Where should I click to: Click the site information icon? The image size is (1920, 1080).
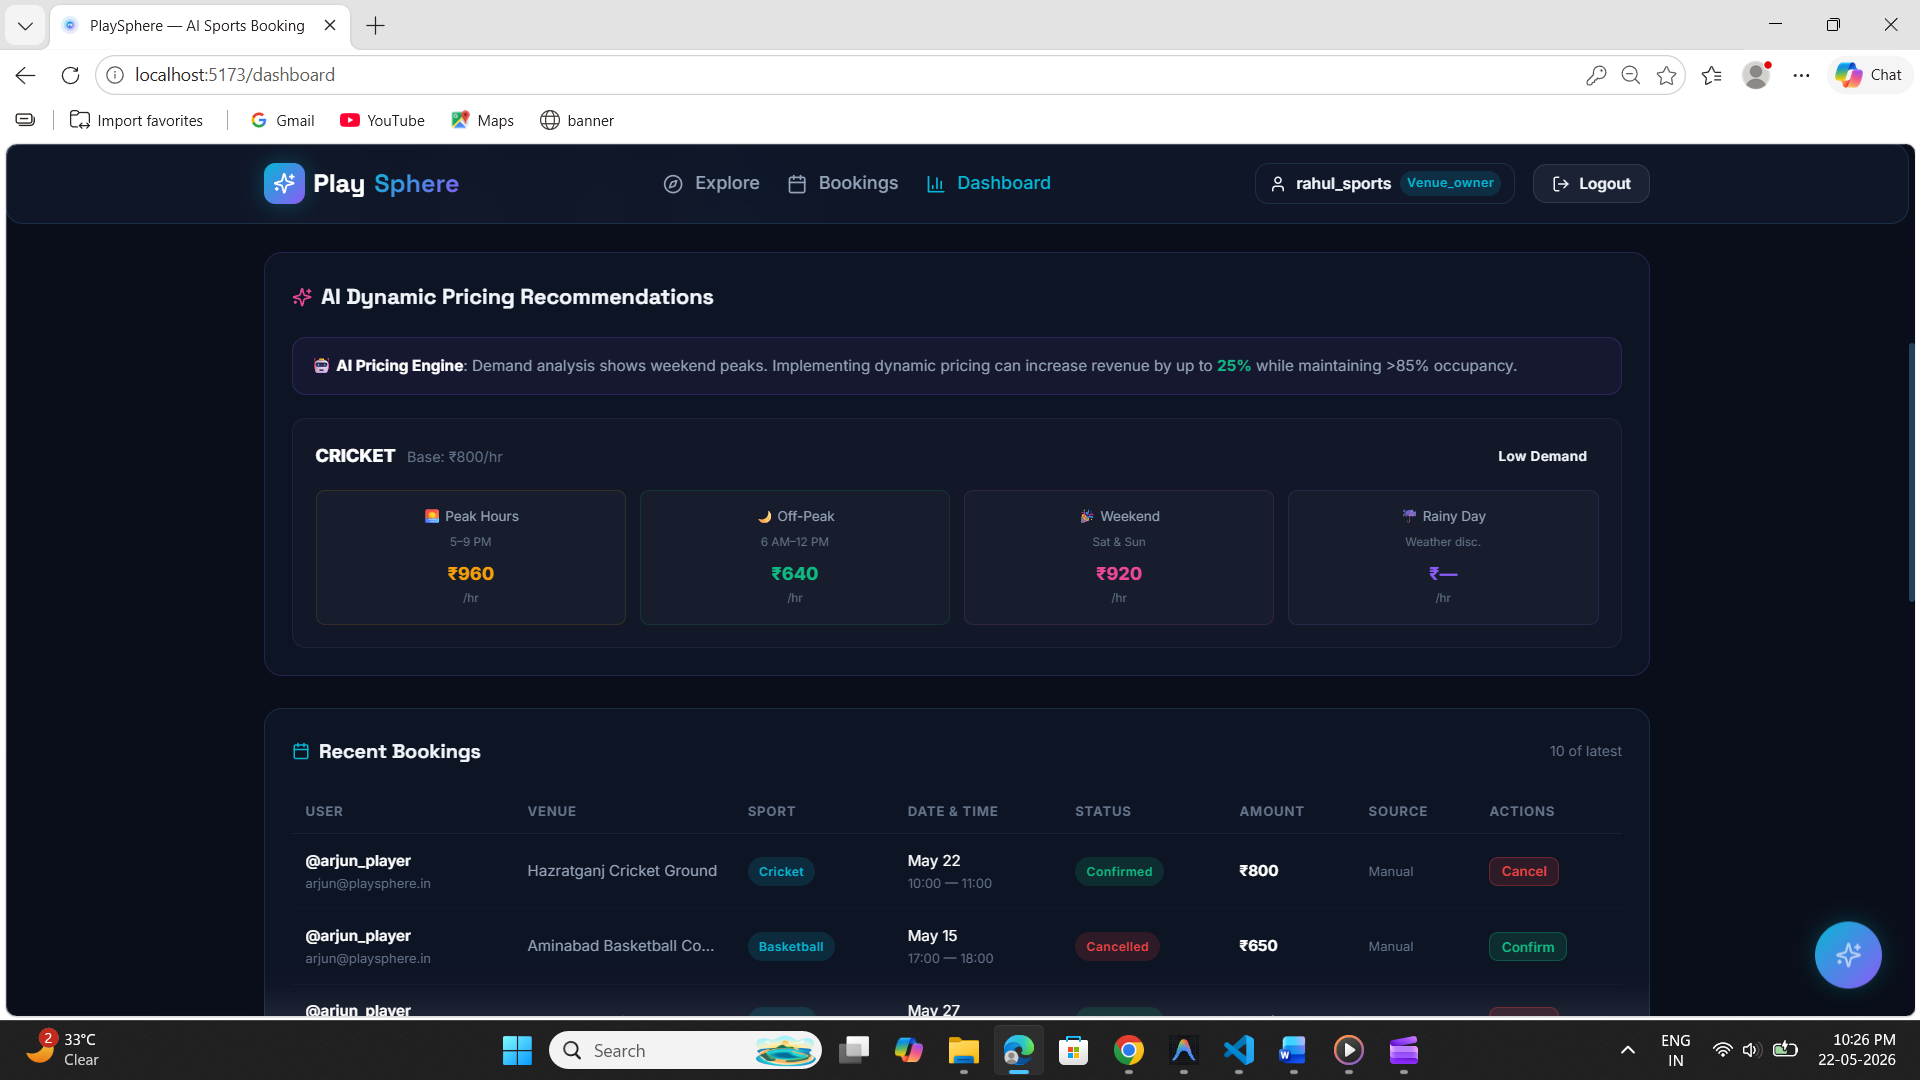(115, 75)
